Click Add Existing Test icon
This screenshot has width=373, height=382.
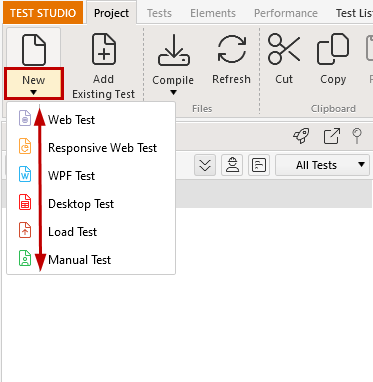pos(104,49)
